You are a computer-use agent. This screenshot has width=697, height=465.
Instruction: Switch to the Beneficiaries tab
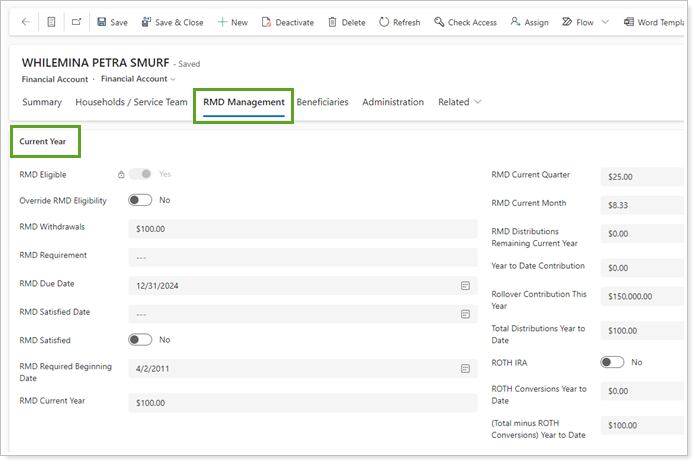pyautogui.click(x=322, y=102)
